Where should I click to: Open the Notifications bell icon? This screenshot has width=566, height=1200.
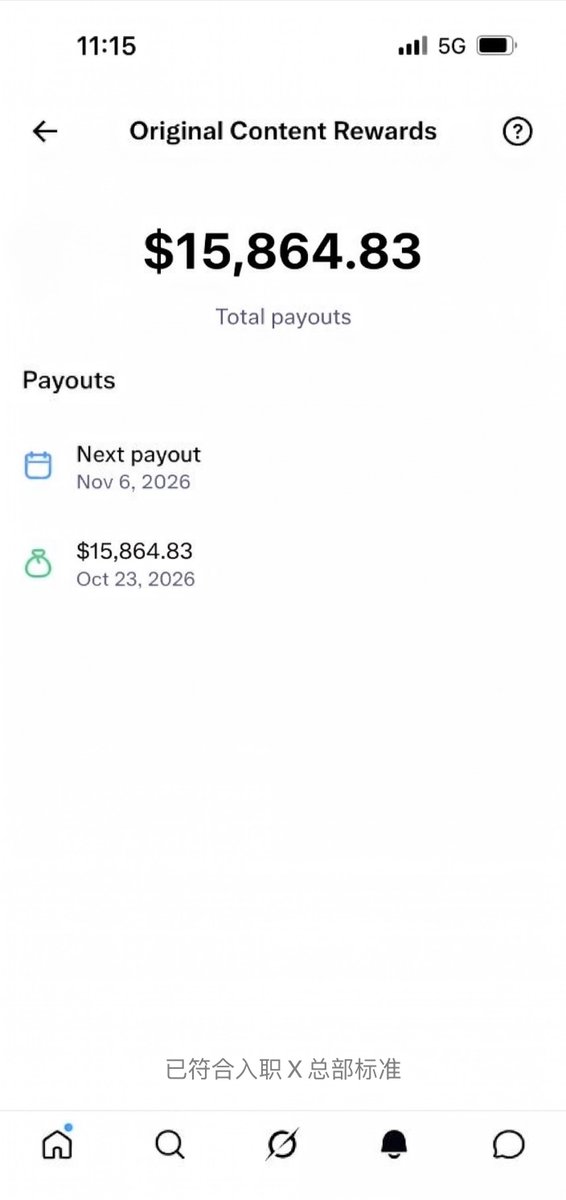pyautogui.click(x=395, y=1144)
